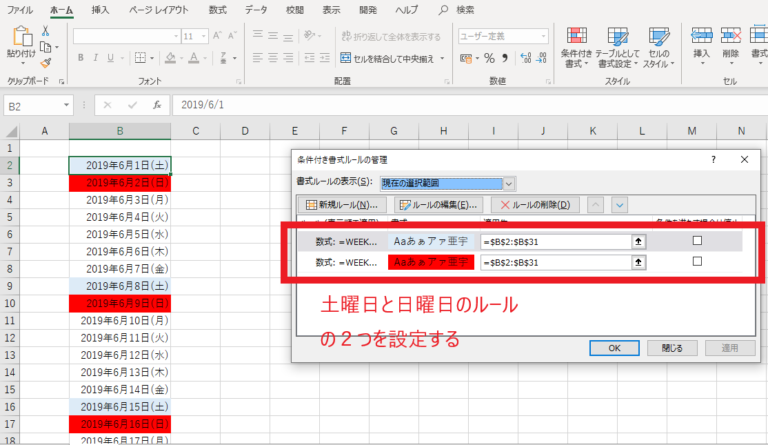Image resolution: width=768 pixels, height=445 pixels.
Task: Click the range selector for second rule
Action: 638,262
